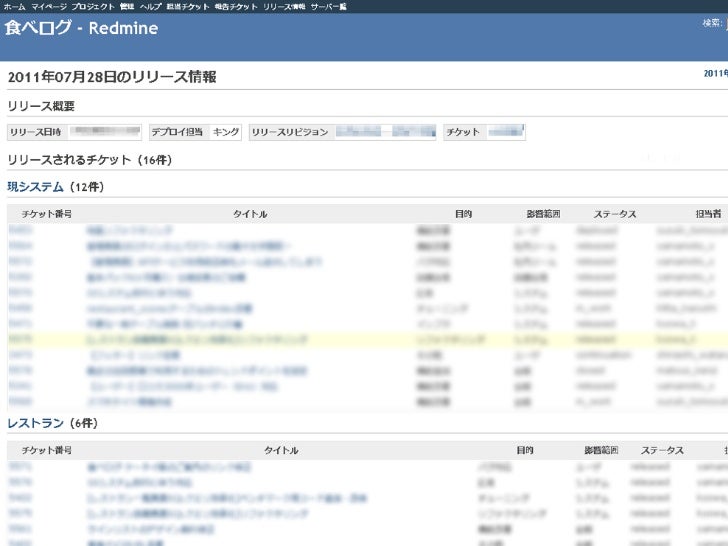Click the リリースリビジョン summary label

pyautogui.click(x=290, y=132)
